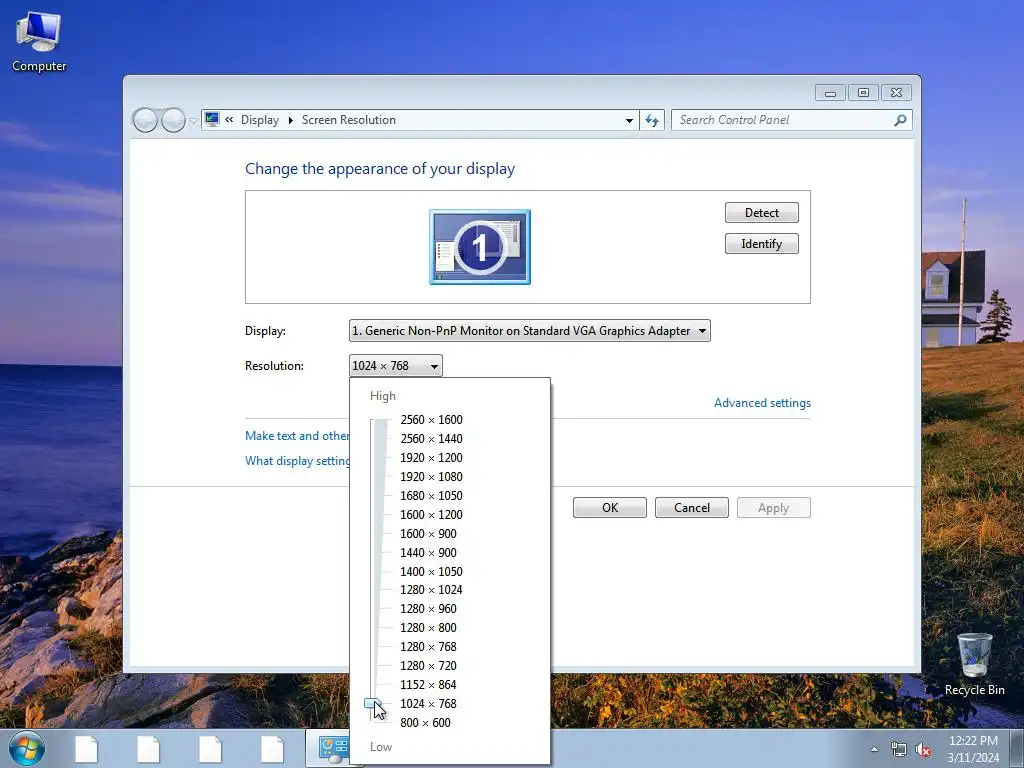Viewport: 1024px width, 768px height.
Task: Click the muted volume tray icon
Action: (923, 750)
